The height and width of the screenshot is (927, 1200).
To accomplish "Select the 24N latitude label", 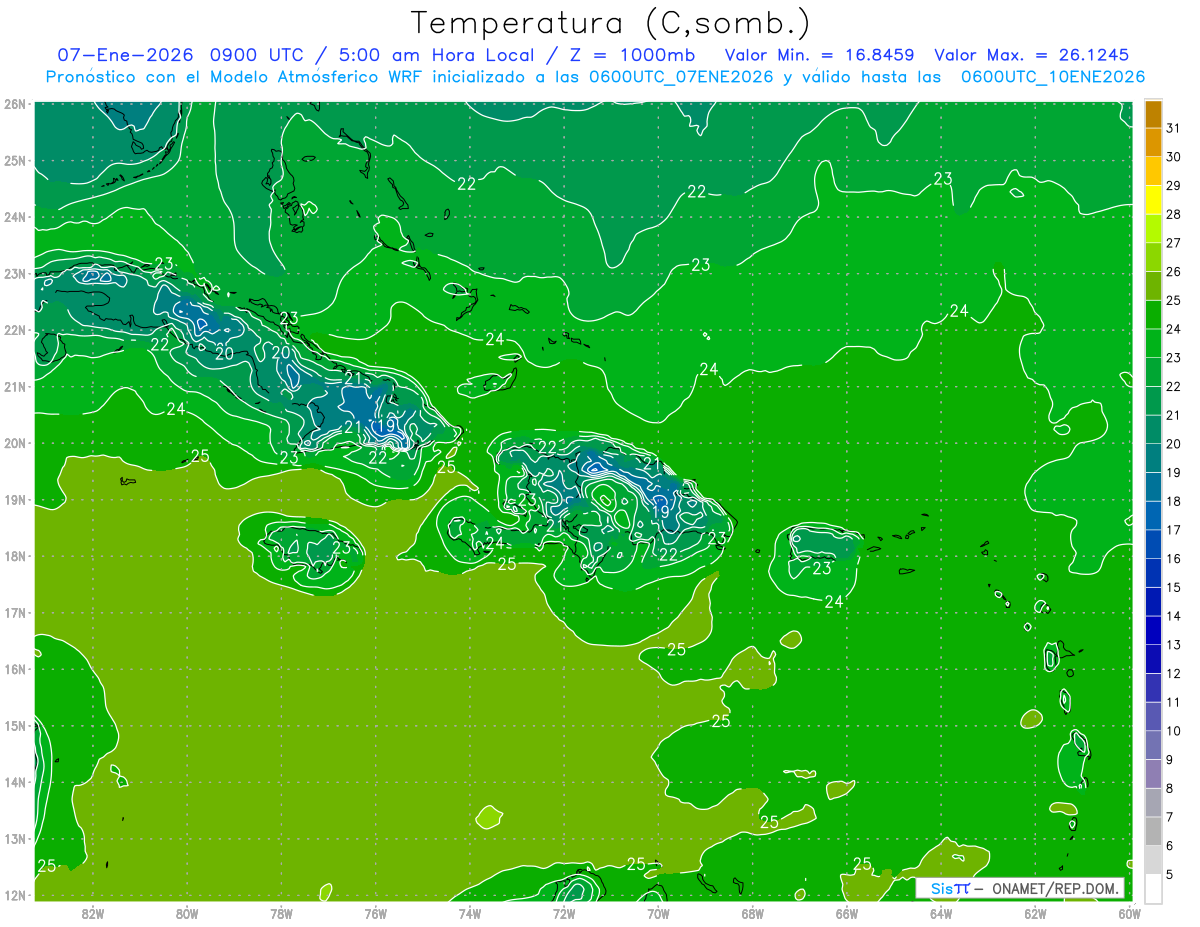I will pos(14,217).
